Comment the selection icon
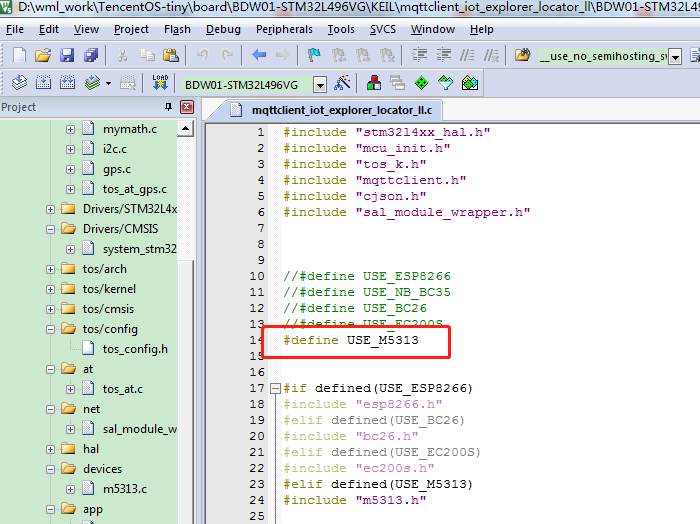This screenshot has height=524, width=700. click(x=467, y=55)
